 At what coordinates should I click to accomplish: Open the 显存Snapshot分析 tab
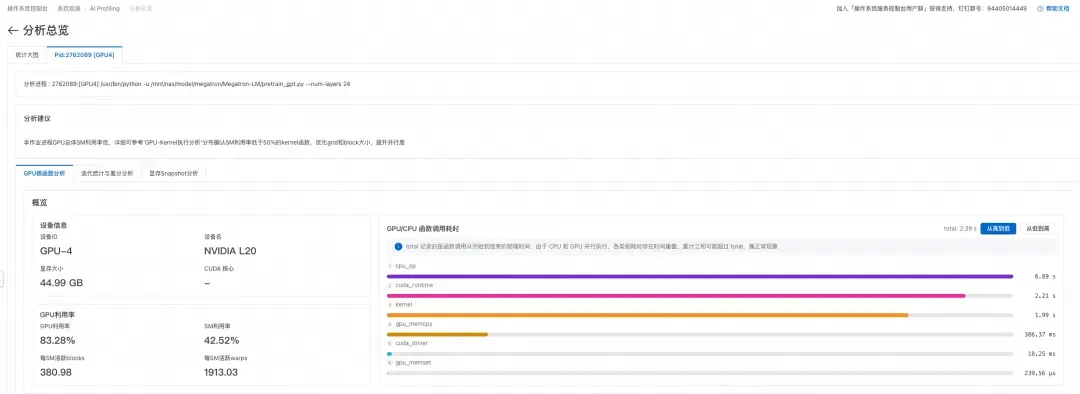174,174
